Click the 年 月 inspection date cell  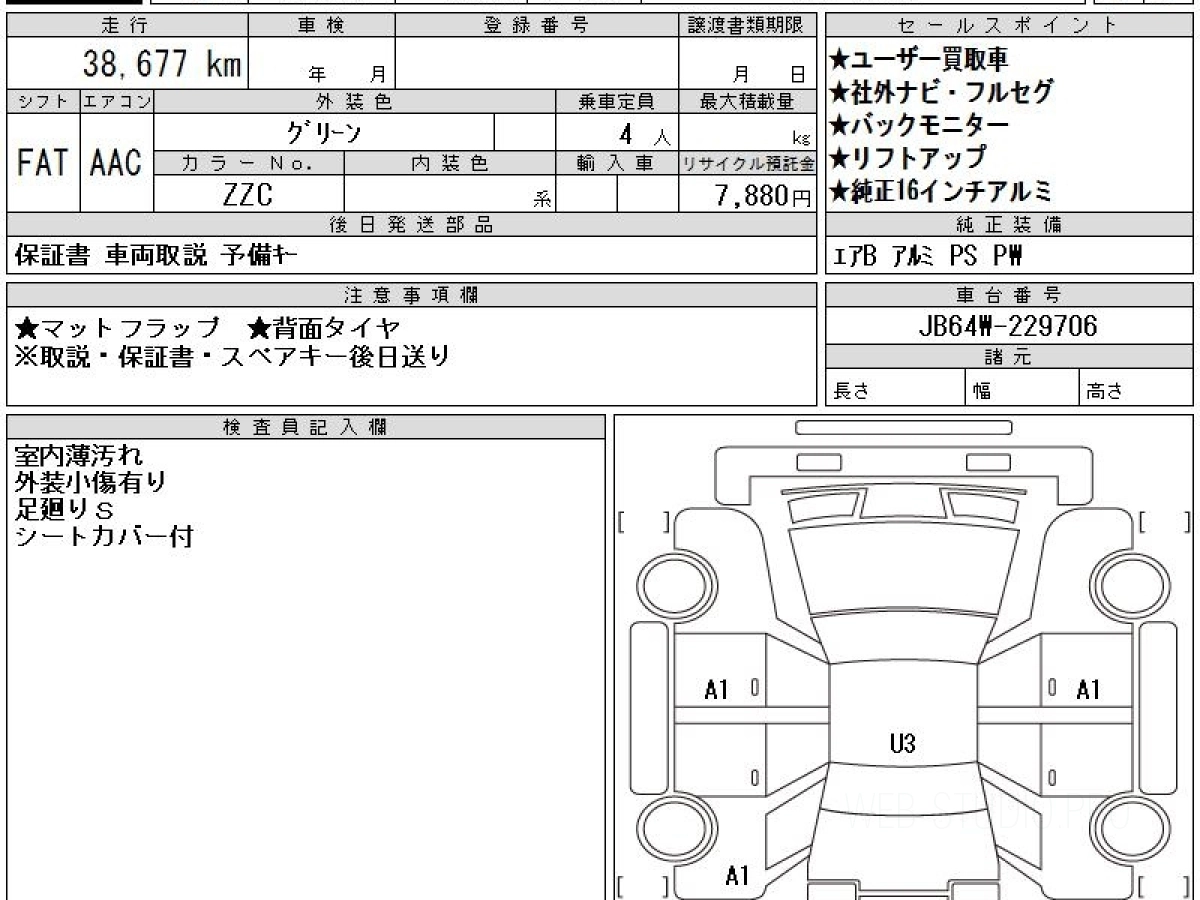321,64
